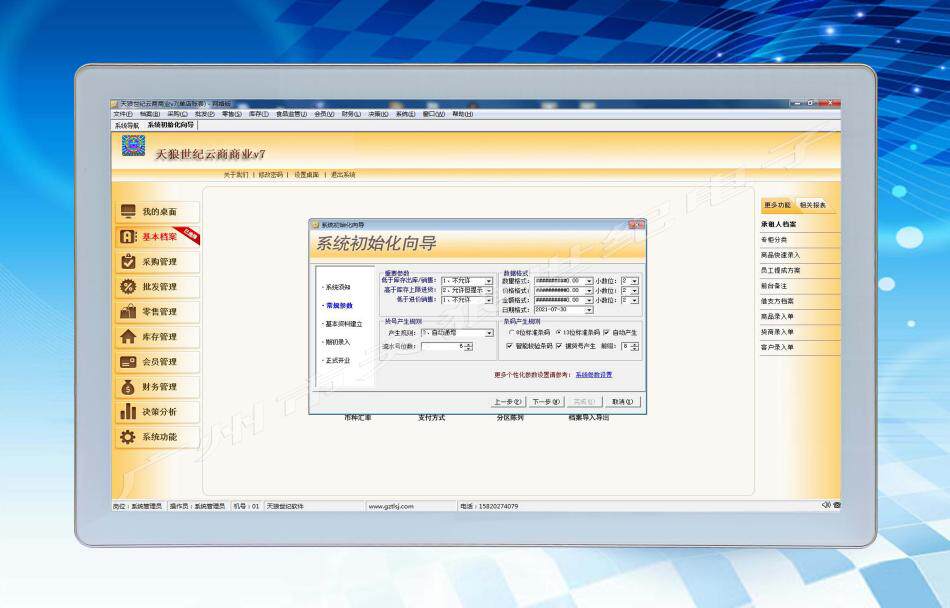Click the monitor icon beside 我的桌面

pyautogui.click(x=128, y=211)
